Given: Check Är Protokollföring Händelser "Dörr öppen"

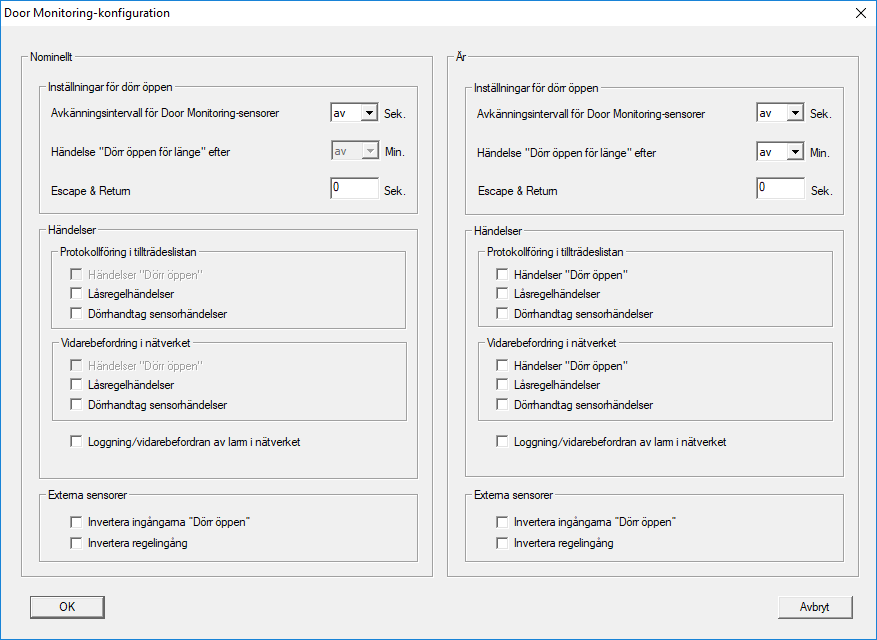Looking at the screenshot, I should pyautogui.click(x=502, y=274).
